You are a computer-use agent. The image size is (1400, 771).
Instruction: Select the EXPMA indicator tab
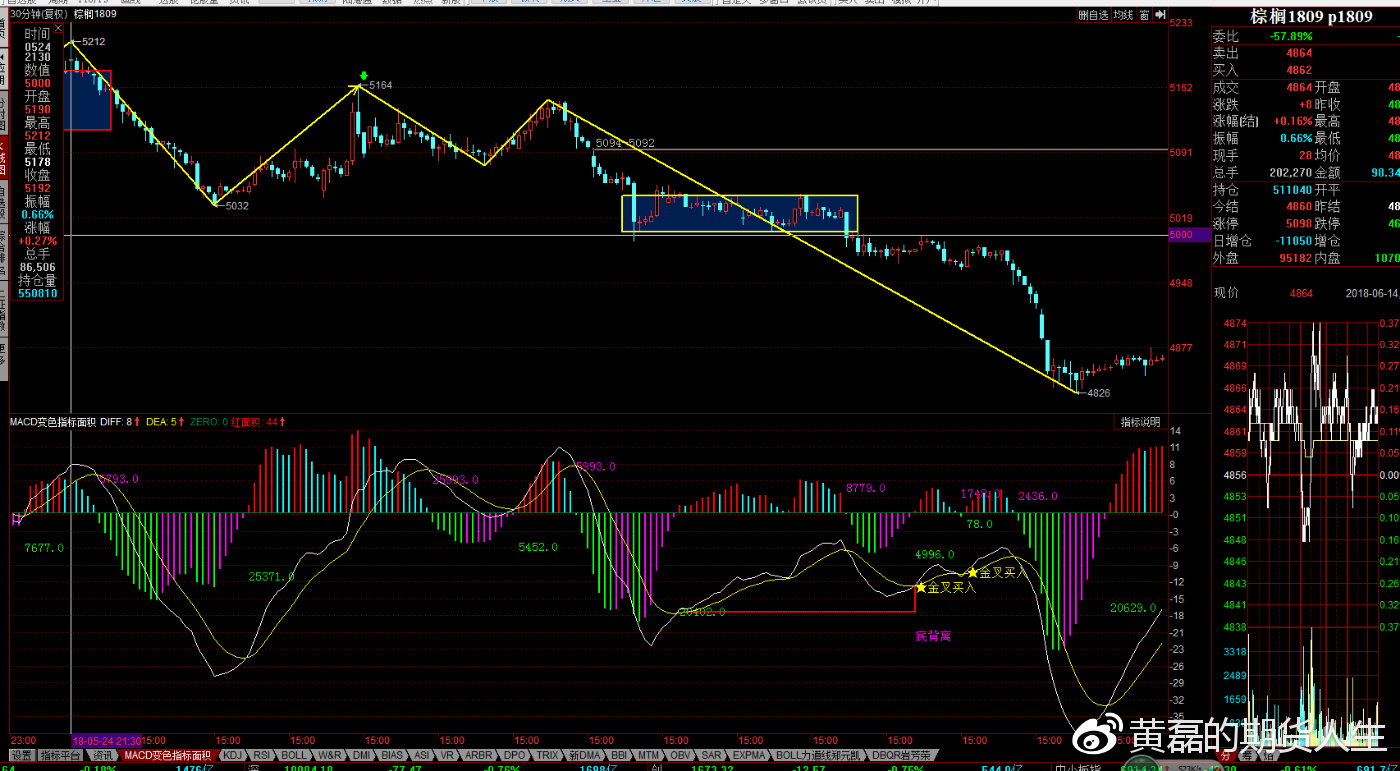749,756
